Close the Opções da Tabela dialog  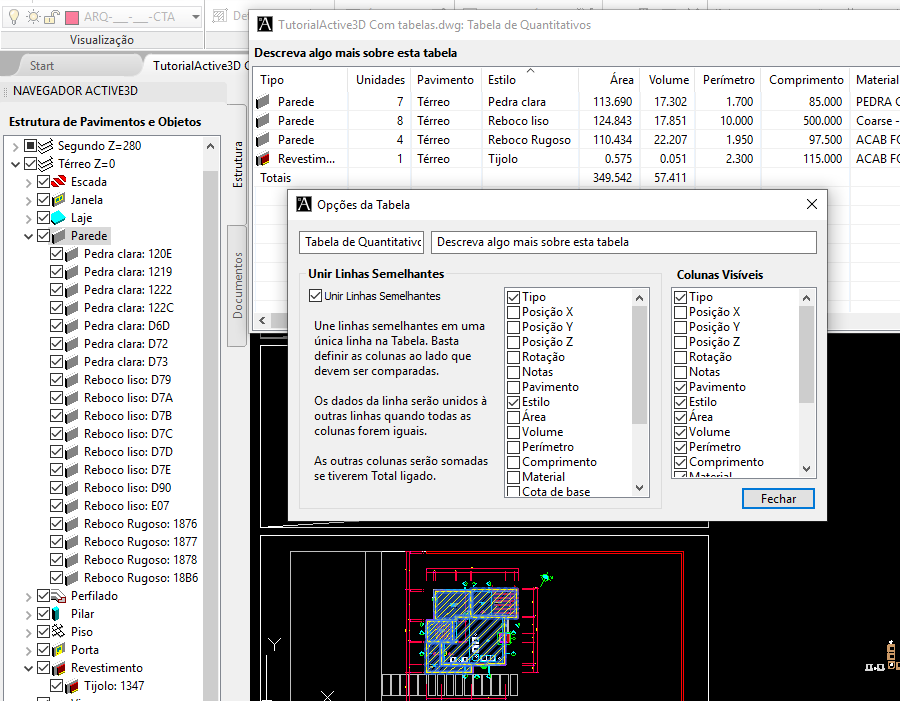click(x=812, y=204)
